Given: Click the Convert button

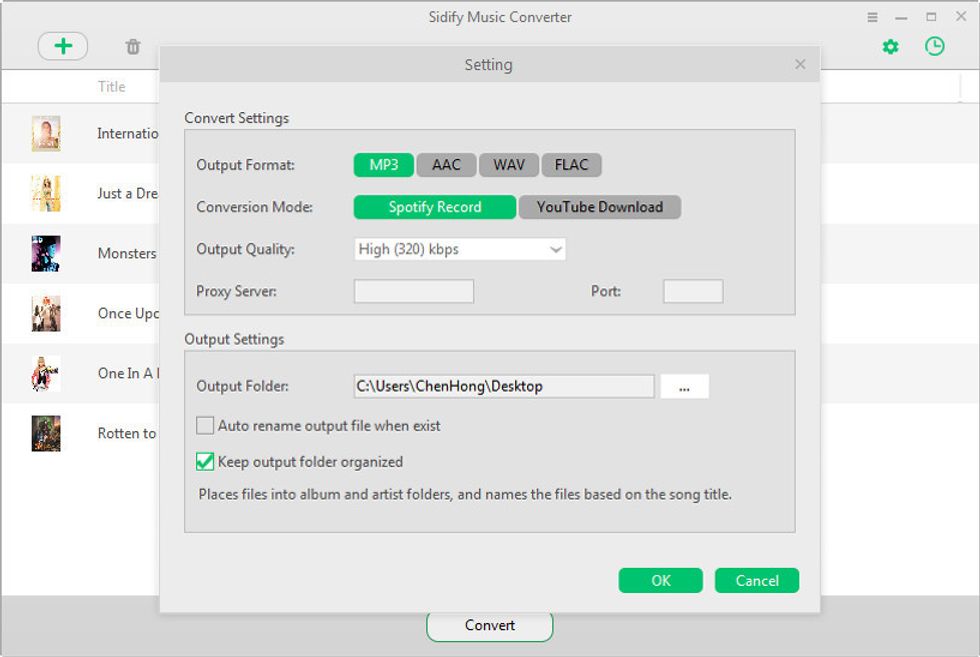Looking at the screenshot, I should (x=489, y=626).
